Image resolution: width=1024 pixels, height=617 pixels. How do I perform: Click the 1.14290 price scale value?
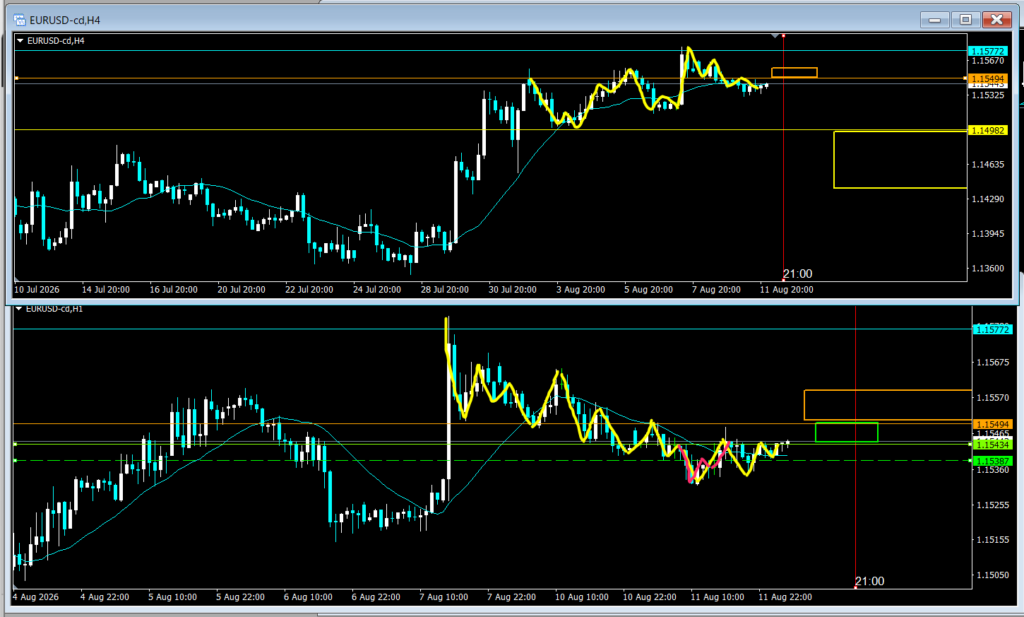tap(987, 199)
